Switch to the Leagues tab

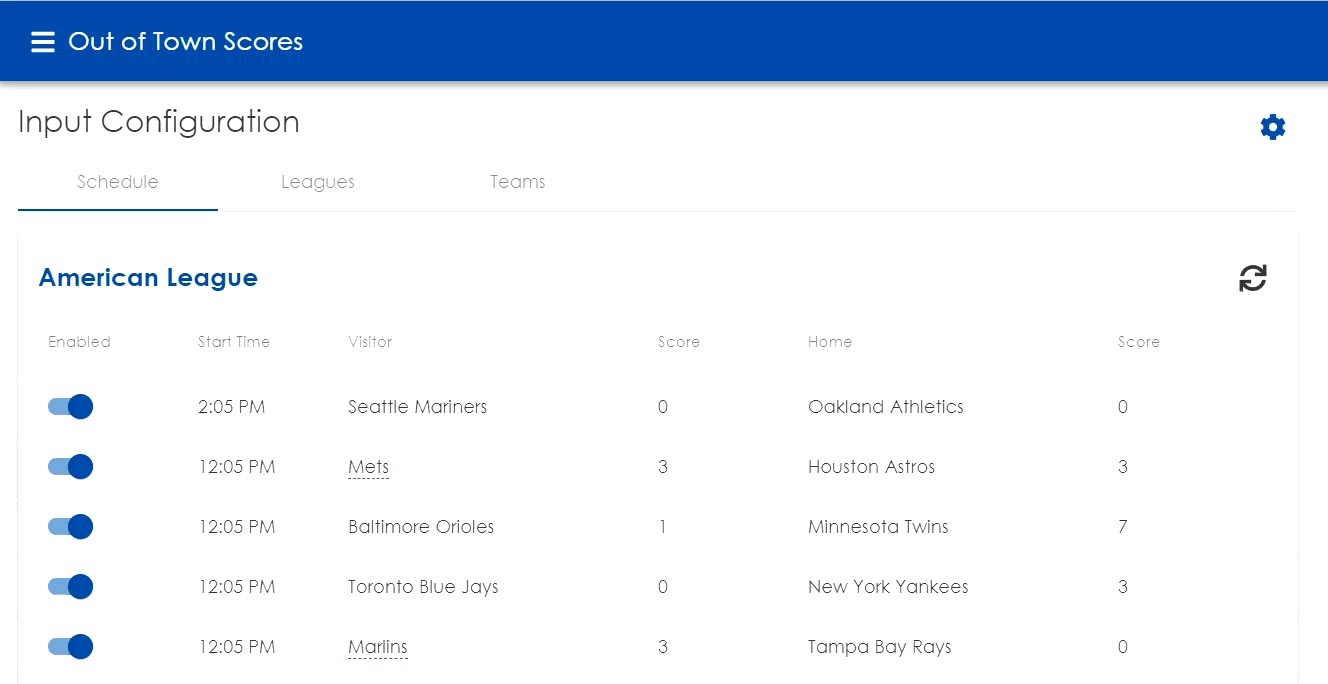point(317,182)
